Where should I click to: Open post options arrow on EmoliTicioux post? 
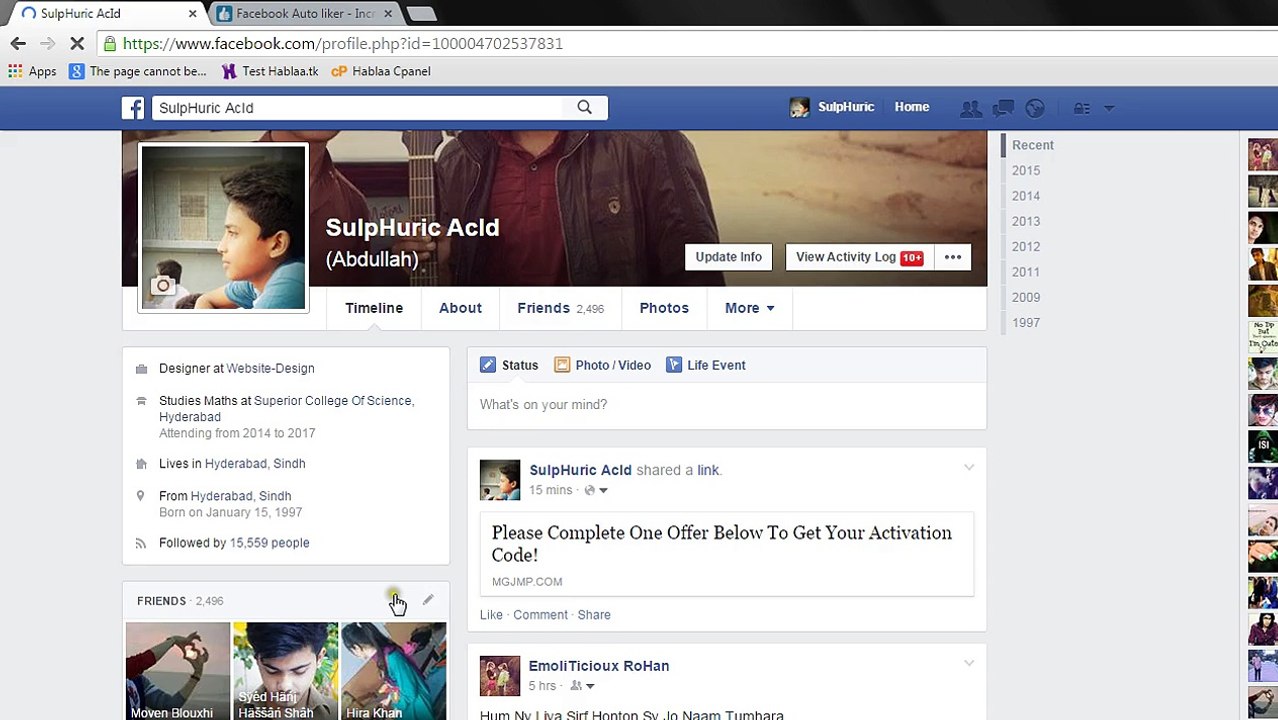(x=968, y=663)
